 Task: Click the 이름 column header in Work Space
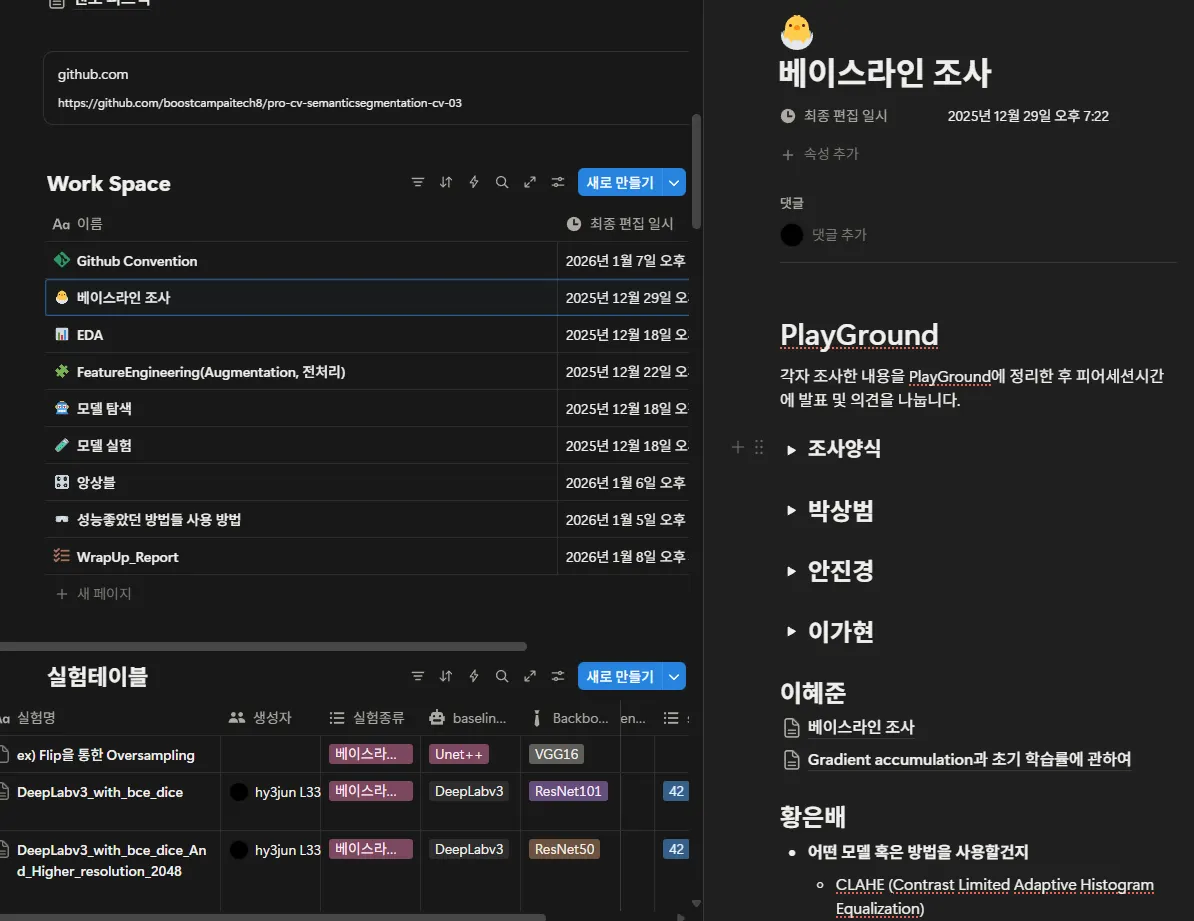(x=302, y=224)
